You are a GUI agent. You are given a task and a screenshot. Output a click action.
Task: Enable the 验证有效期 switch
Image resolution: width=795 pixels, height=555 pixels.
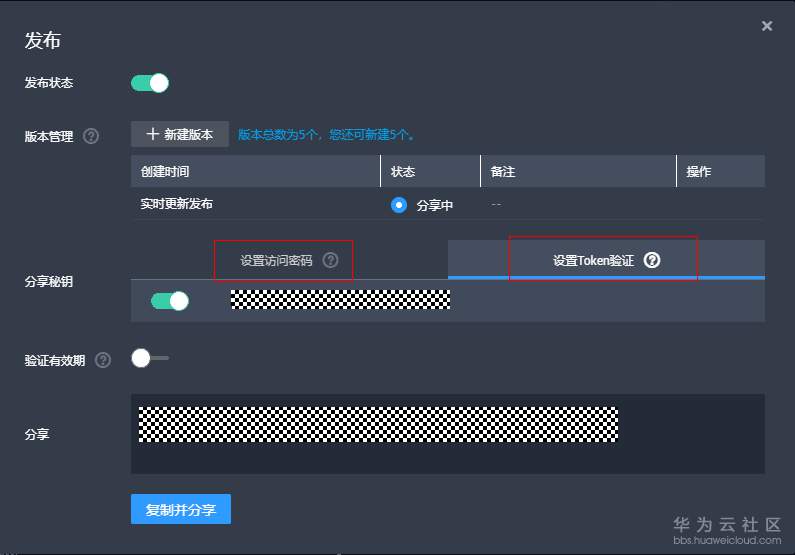(x=150, y=358)
